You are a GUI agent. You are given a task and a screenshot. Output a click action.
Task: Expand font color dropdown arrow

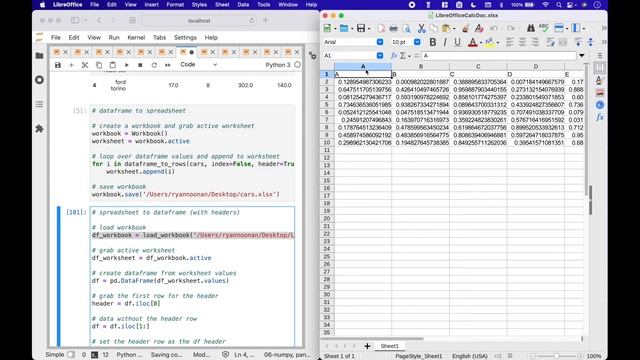tap(481, 42)
